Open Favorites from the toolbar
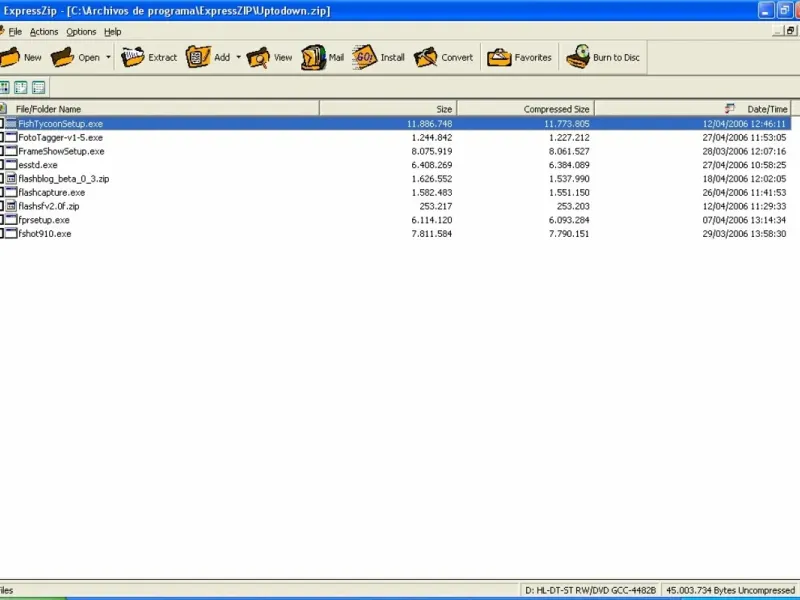 coord(519,57)
